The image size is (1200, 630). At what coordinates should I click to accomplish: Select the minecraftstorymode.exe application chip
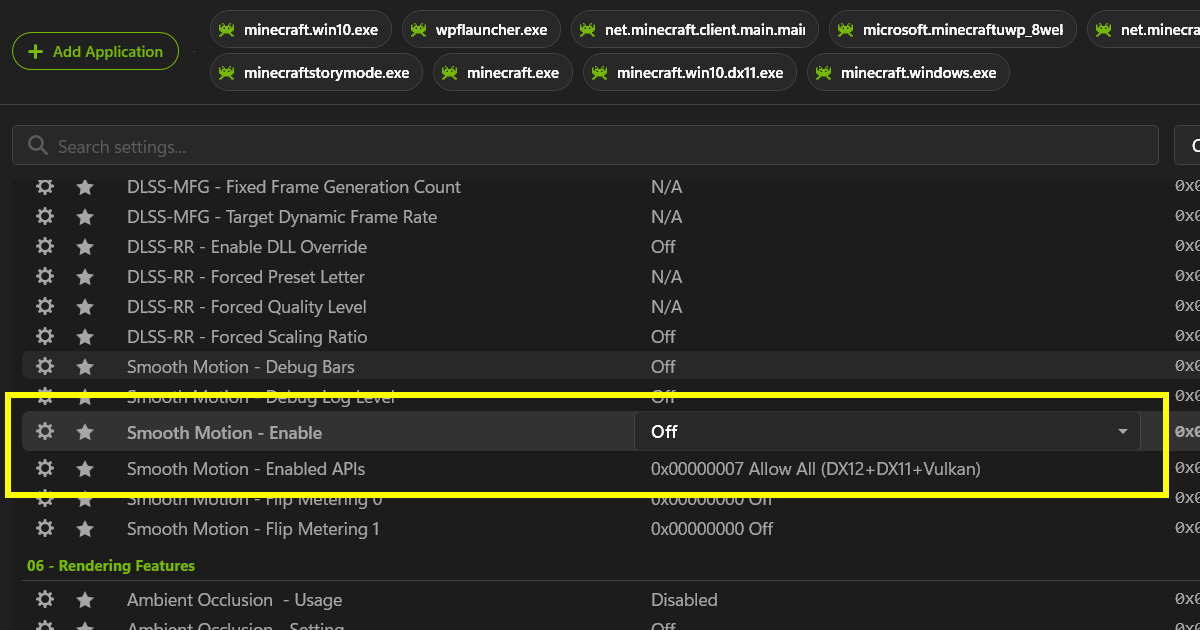[316, 73]
